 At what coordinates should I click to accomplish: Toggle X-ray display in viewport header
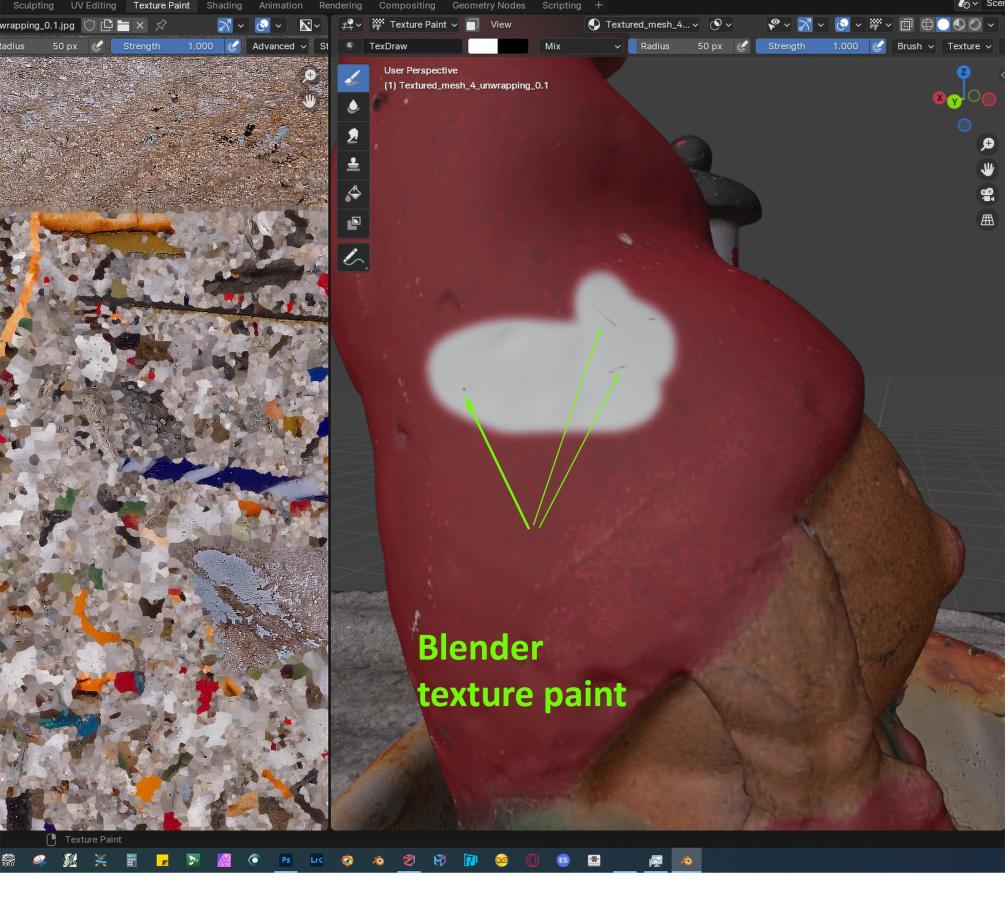(908, 25)
